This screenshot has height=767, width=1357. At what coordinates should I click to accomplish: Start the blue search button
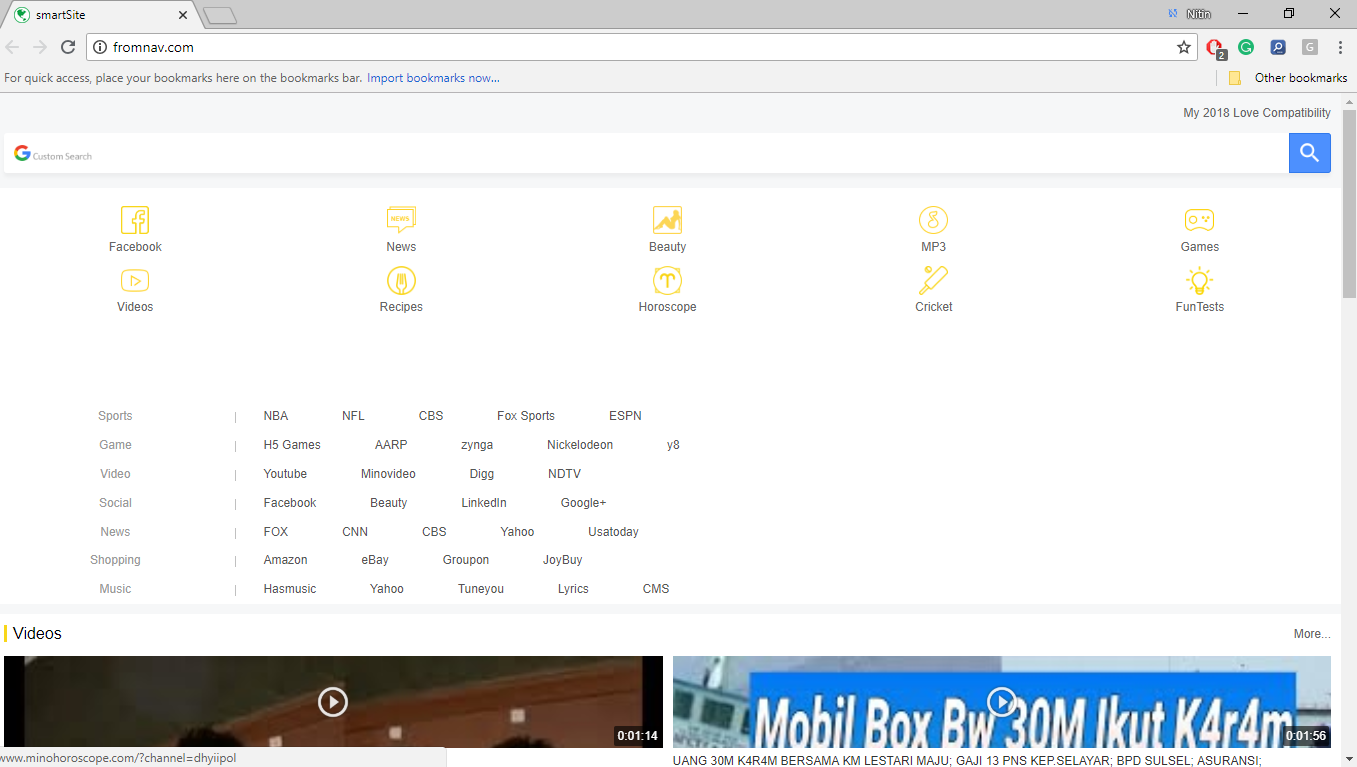(1309, 152)
